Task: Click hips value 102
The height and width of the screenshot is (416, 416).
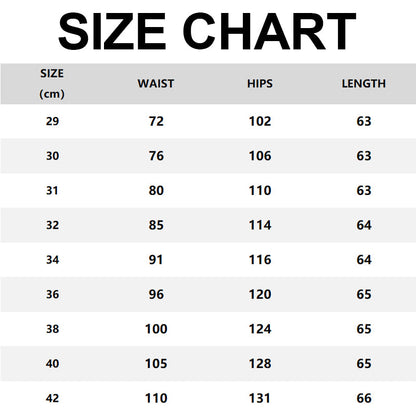Action: [x=260, y=121]
